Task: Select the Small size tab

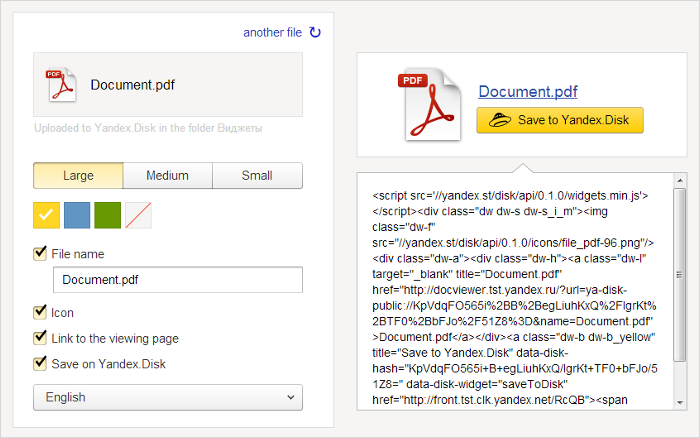Action: tap(257, 175)
